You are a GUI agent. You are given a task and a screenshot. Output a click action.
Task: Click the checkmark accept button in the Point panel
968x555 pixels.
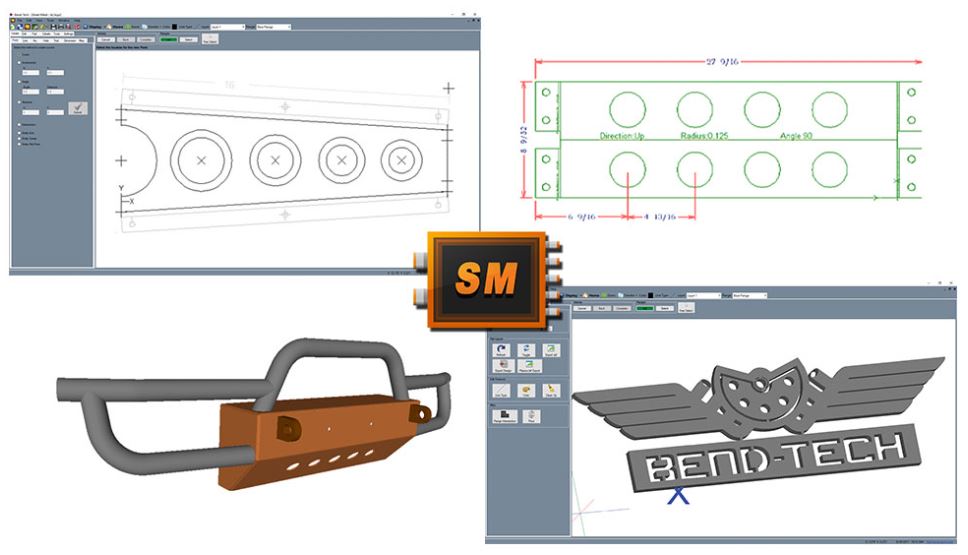pyautogui.click(x=78, y=108)
